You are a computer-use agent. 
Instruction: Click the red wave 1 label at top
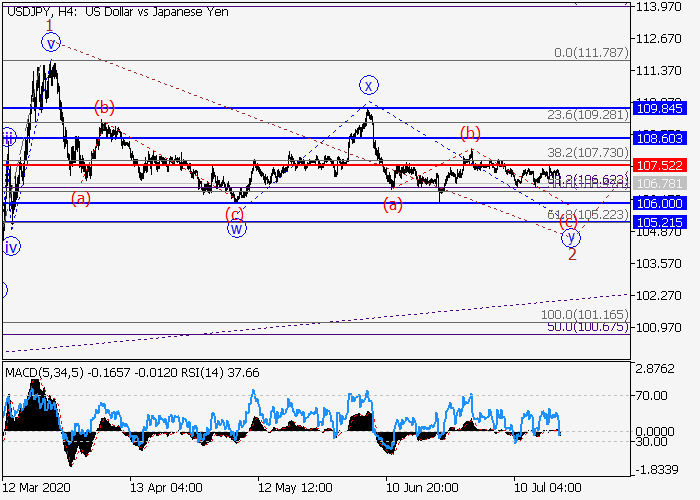[48, 24]
